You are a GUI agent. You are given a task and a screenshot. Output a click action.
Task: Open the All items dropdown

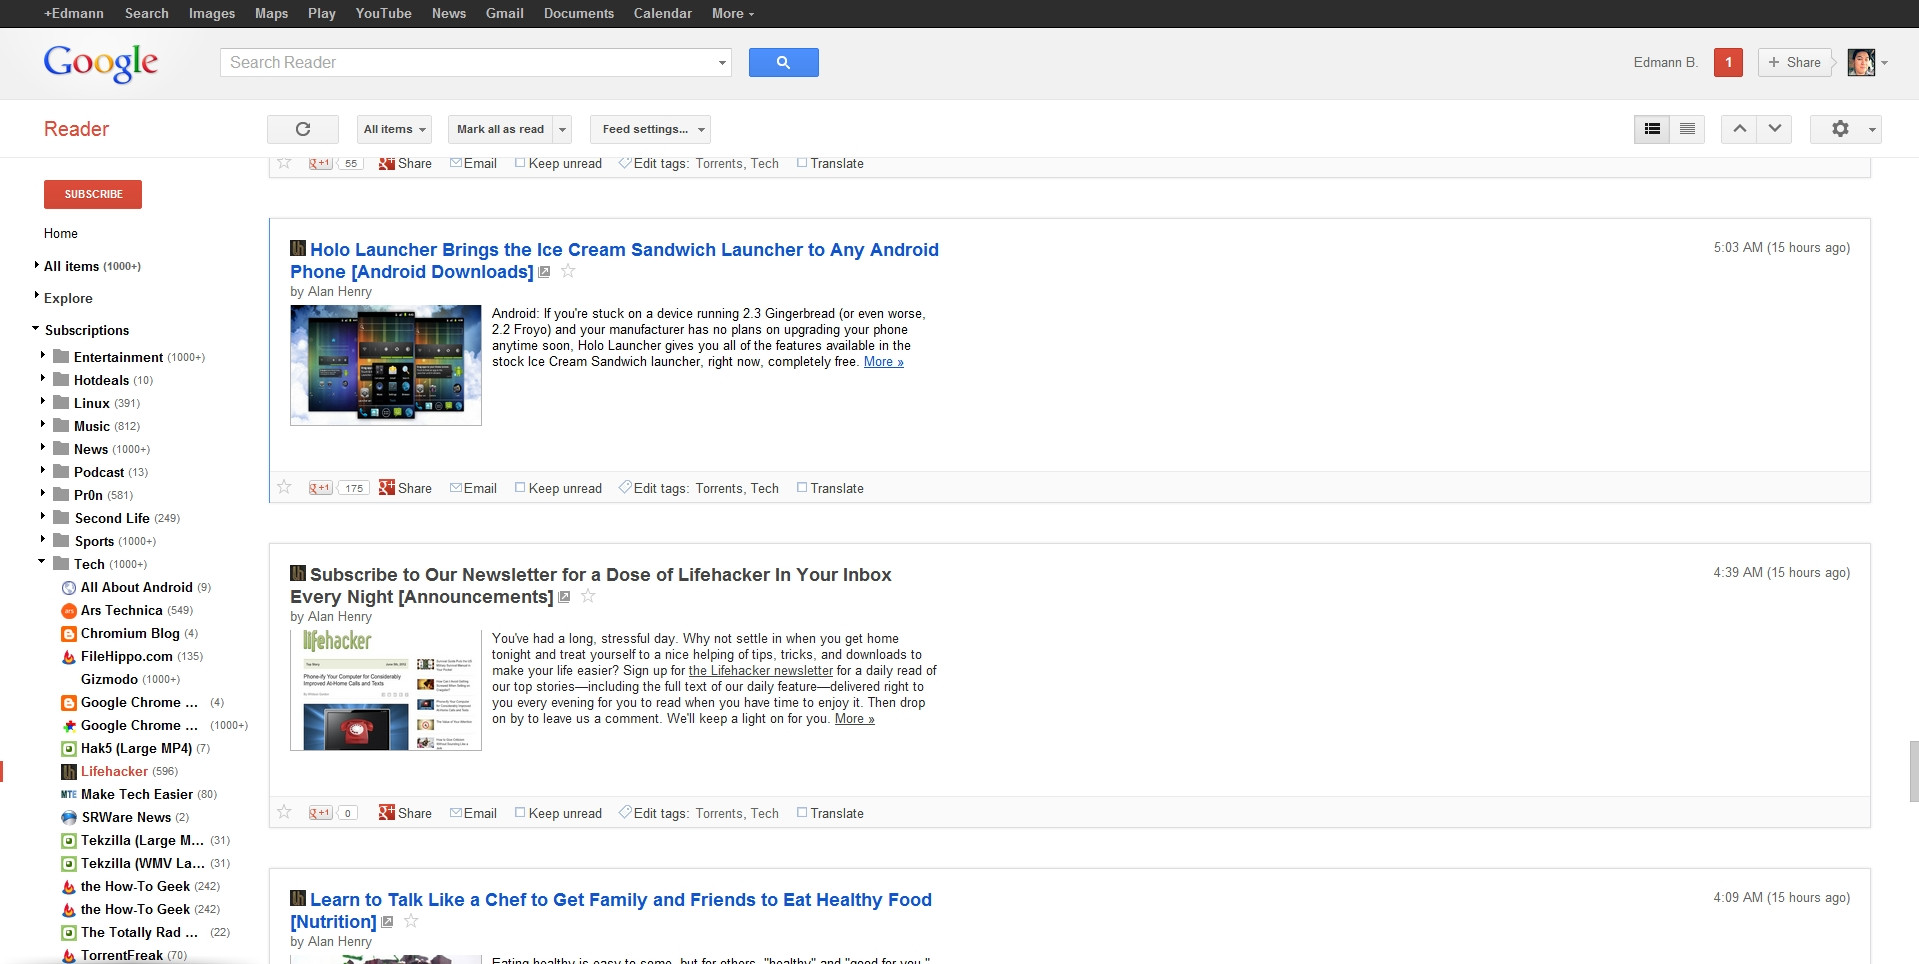(394, 129)
